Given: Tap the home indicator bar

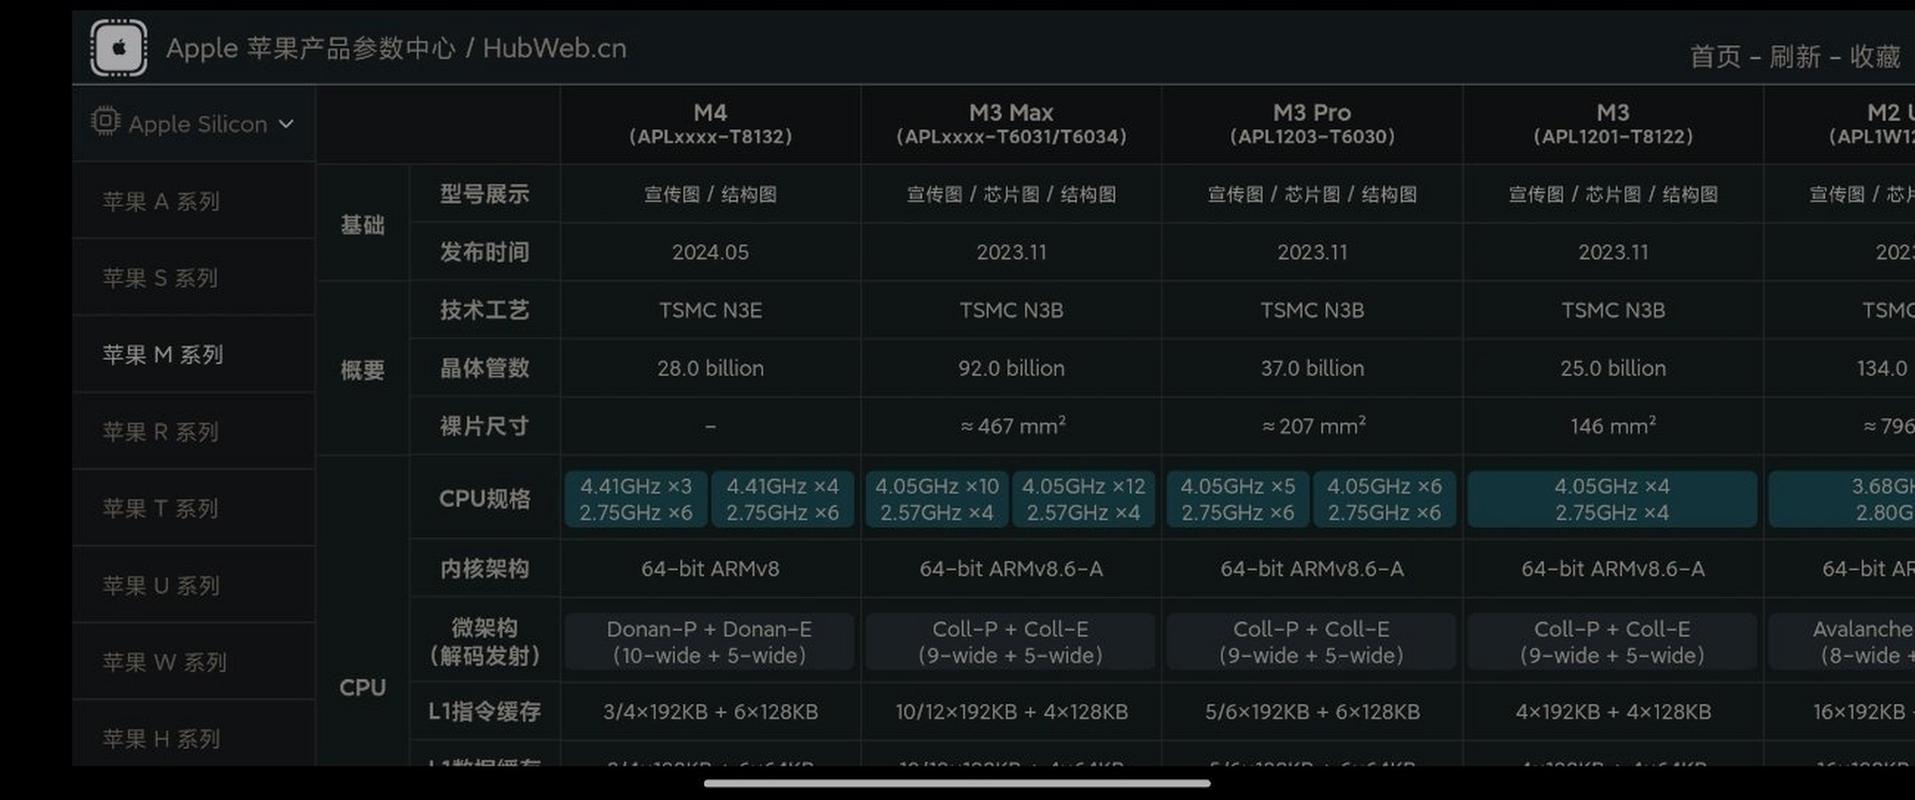Looking at the screenshot, I should tap(957, 783).
